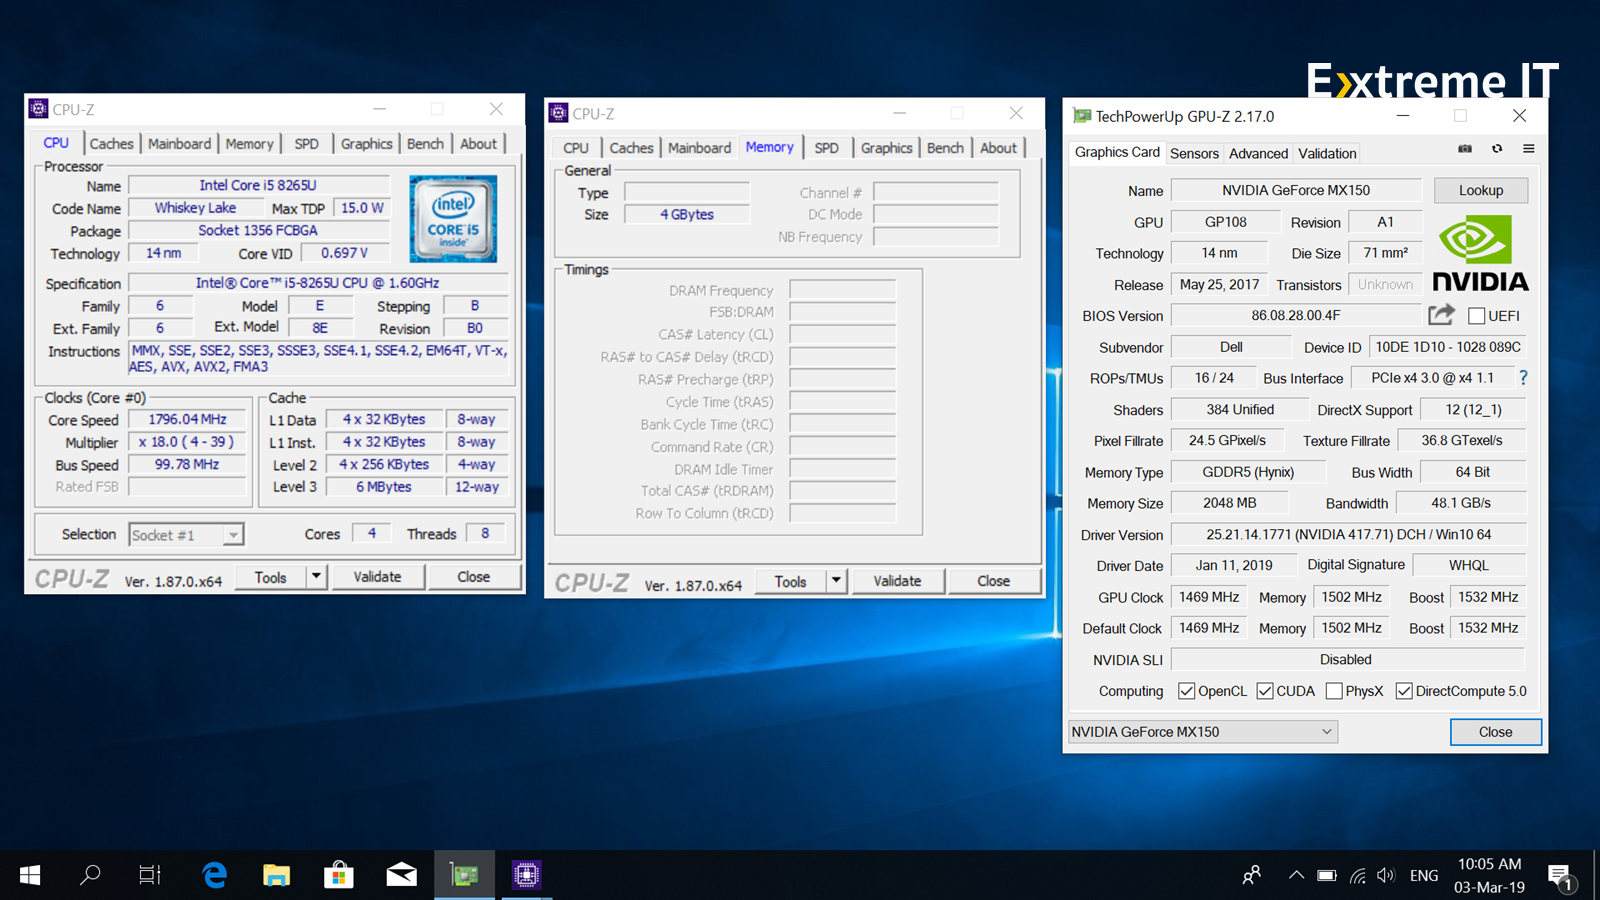1600x900 pixels.
Task: Click the GPU name field NVIDIA GeForce MX150
Action: [x=1296, y=190]
